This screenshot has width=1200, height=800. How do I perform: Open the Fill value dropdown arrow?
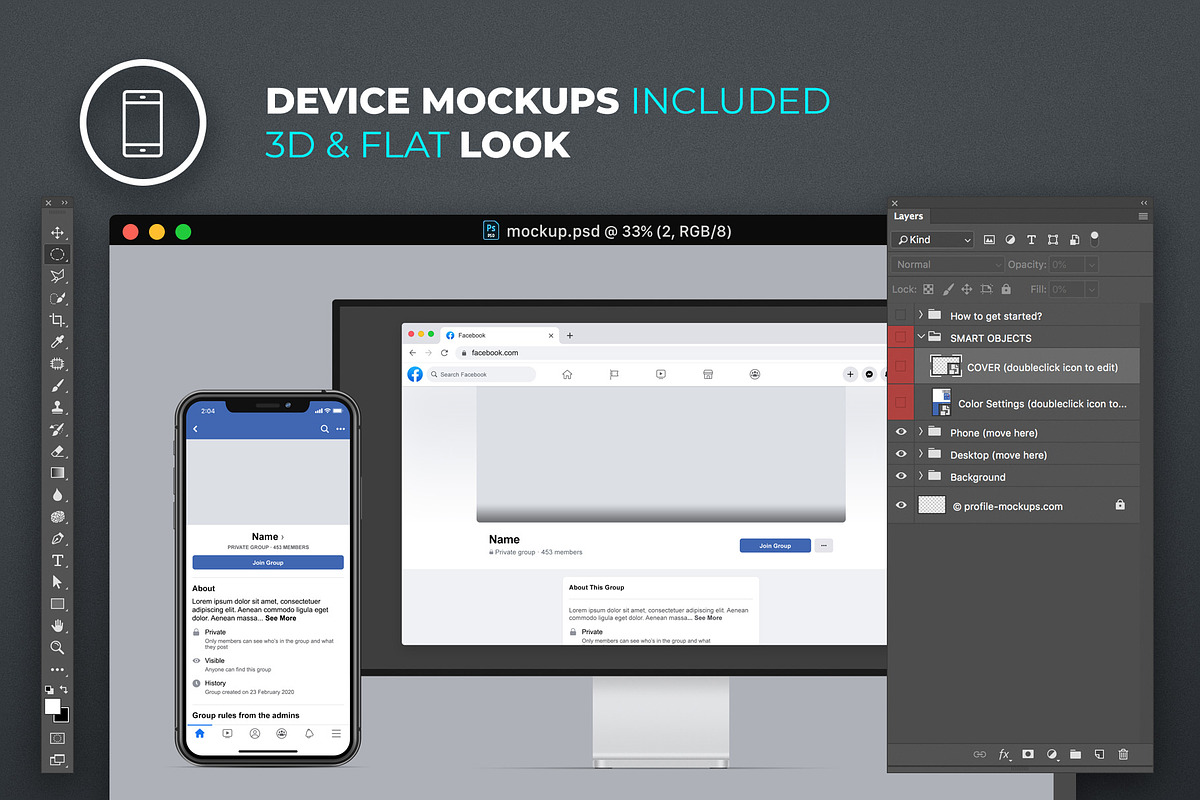pyautogui.click(x=1091, y=289)
